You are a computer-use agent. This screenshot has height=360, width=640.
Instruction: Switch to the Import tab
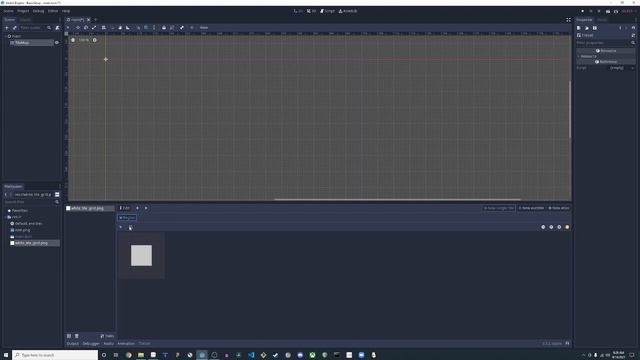click(25, 20)
